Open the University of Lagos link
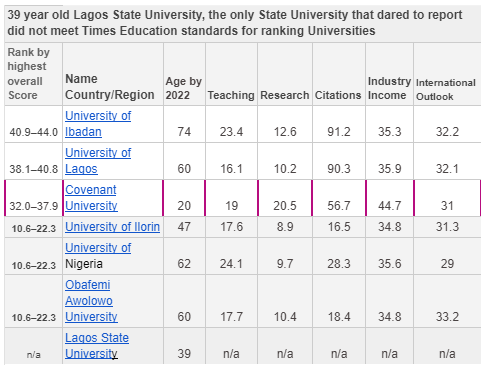 click(x=98, y=161)
